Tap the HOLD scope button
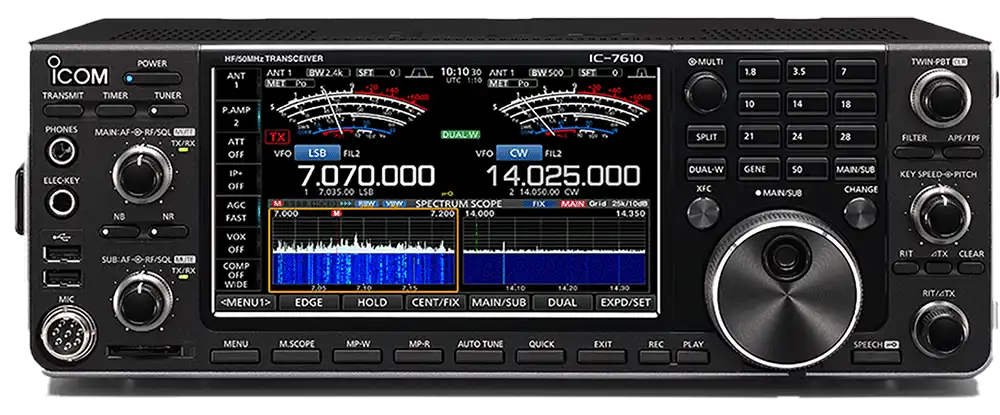Viewport: 1000px width, 415px height. pos(371,301)
